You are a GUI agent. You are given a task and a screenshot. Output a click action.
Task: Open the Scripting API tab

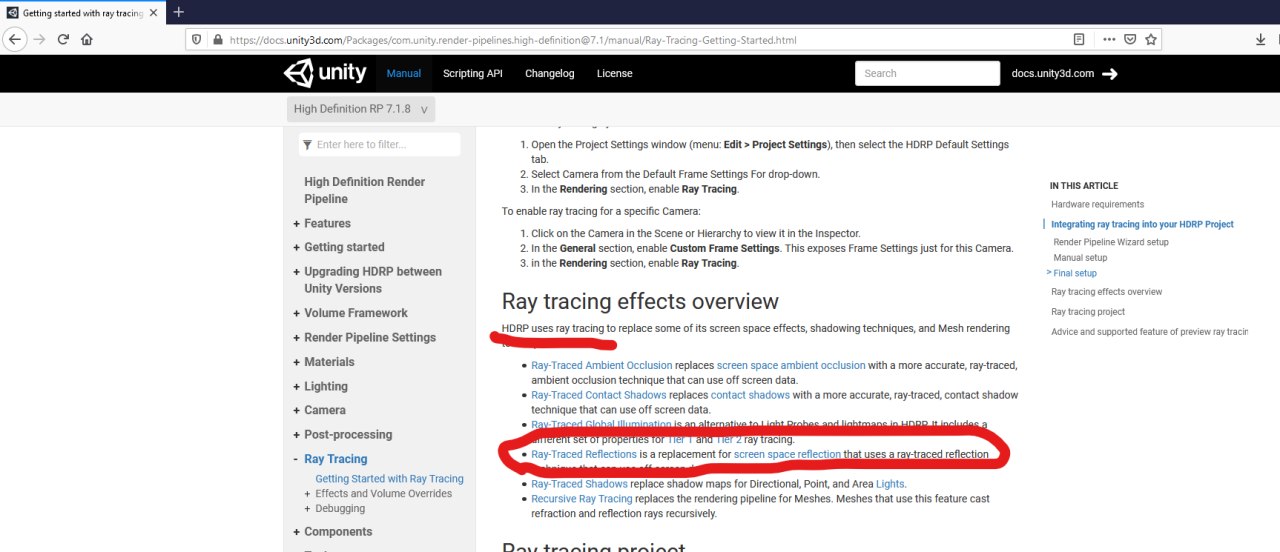[x=472, y=73]
